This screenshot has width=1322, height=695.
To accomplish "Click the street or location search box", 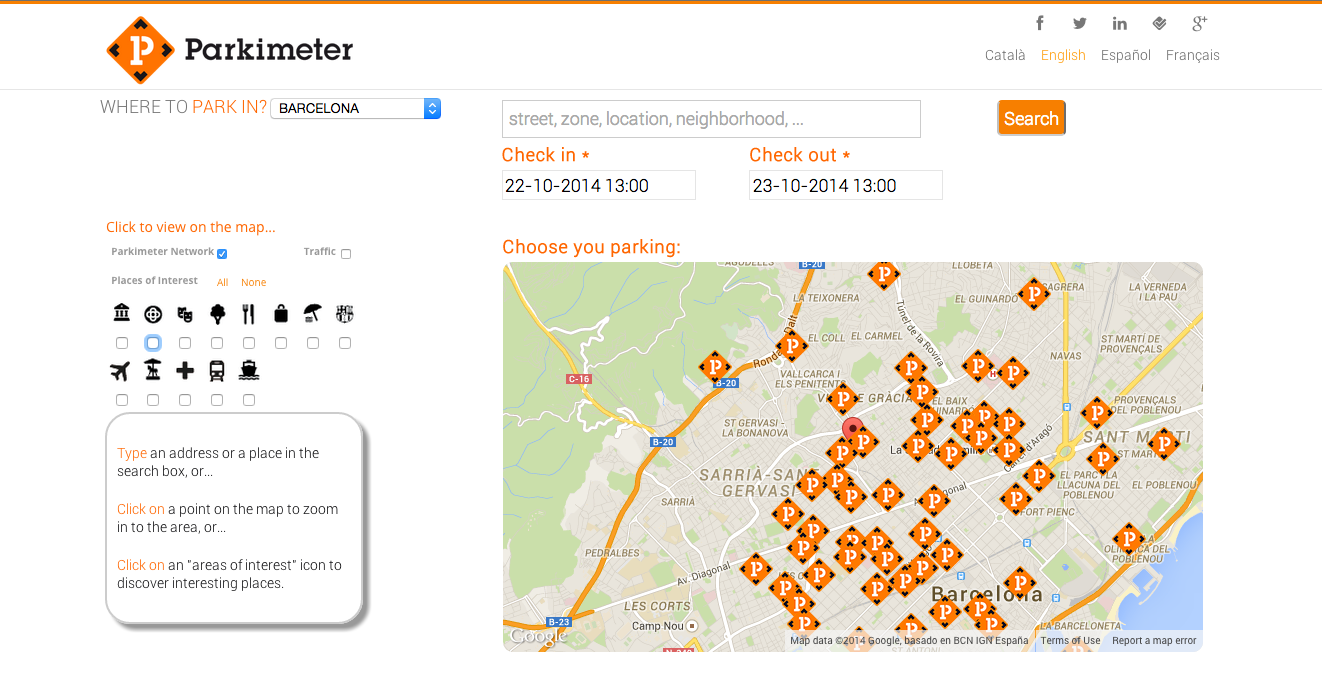I will coord(711,119).
